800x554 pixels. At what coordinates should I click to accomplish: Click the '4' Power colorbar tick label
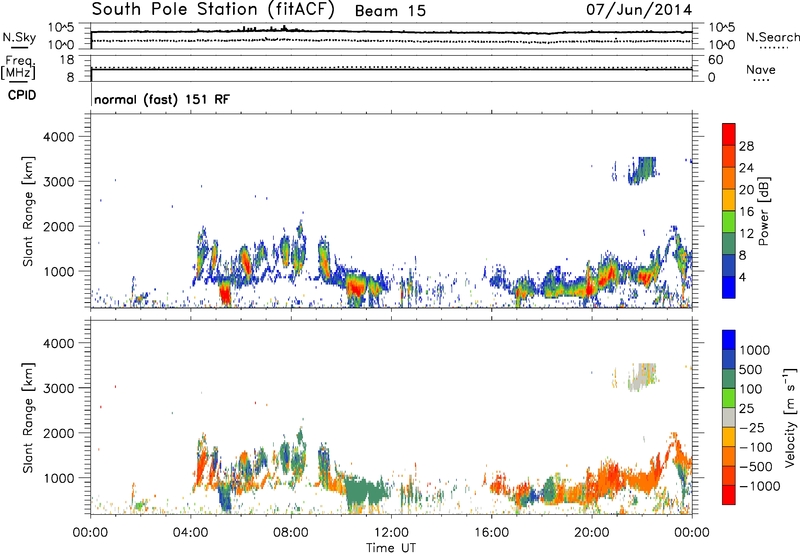point(743,277)
